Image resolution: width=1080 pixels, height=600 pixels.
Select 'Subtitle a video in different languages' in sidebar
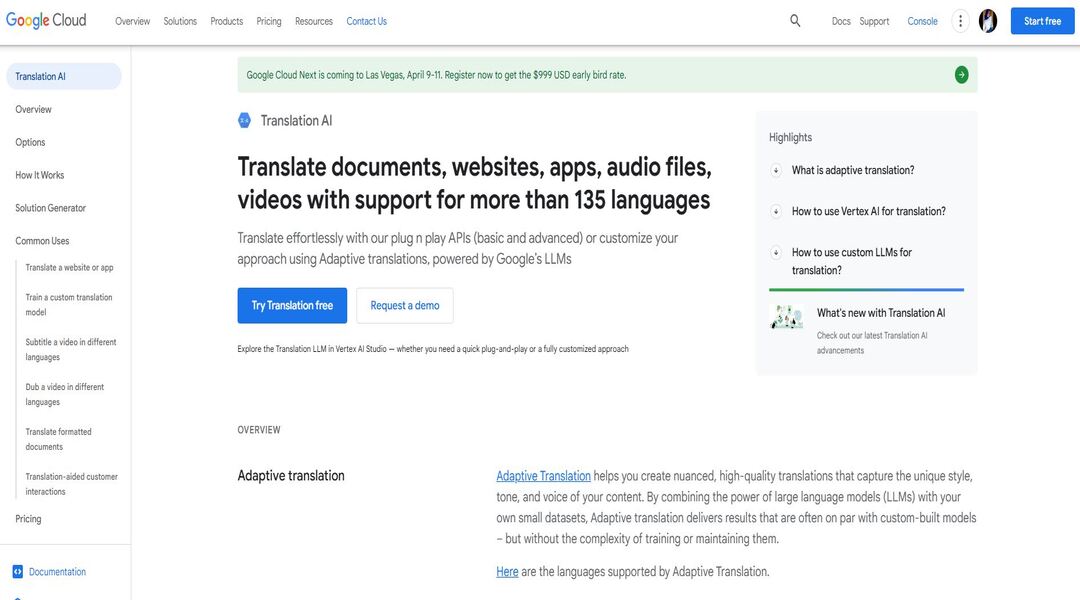pos(71,348)
